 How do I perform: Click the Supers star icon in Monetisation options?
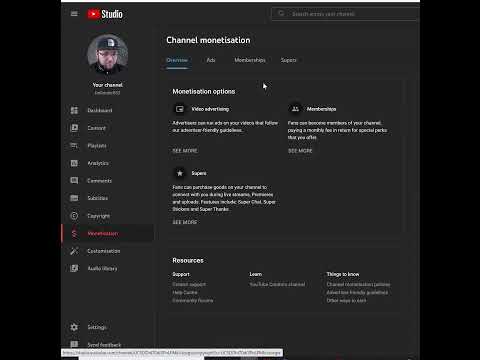coord(180,173)
